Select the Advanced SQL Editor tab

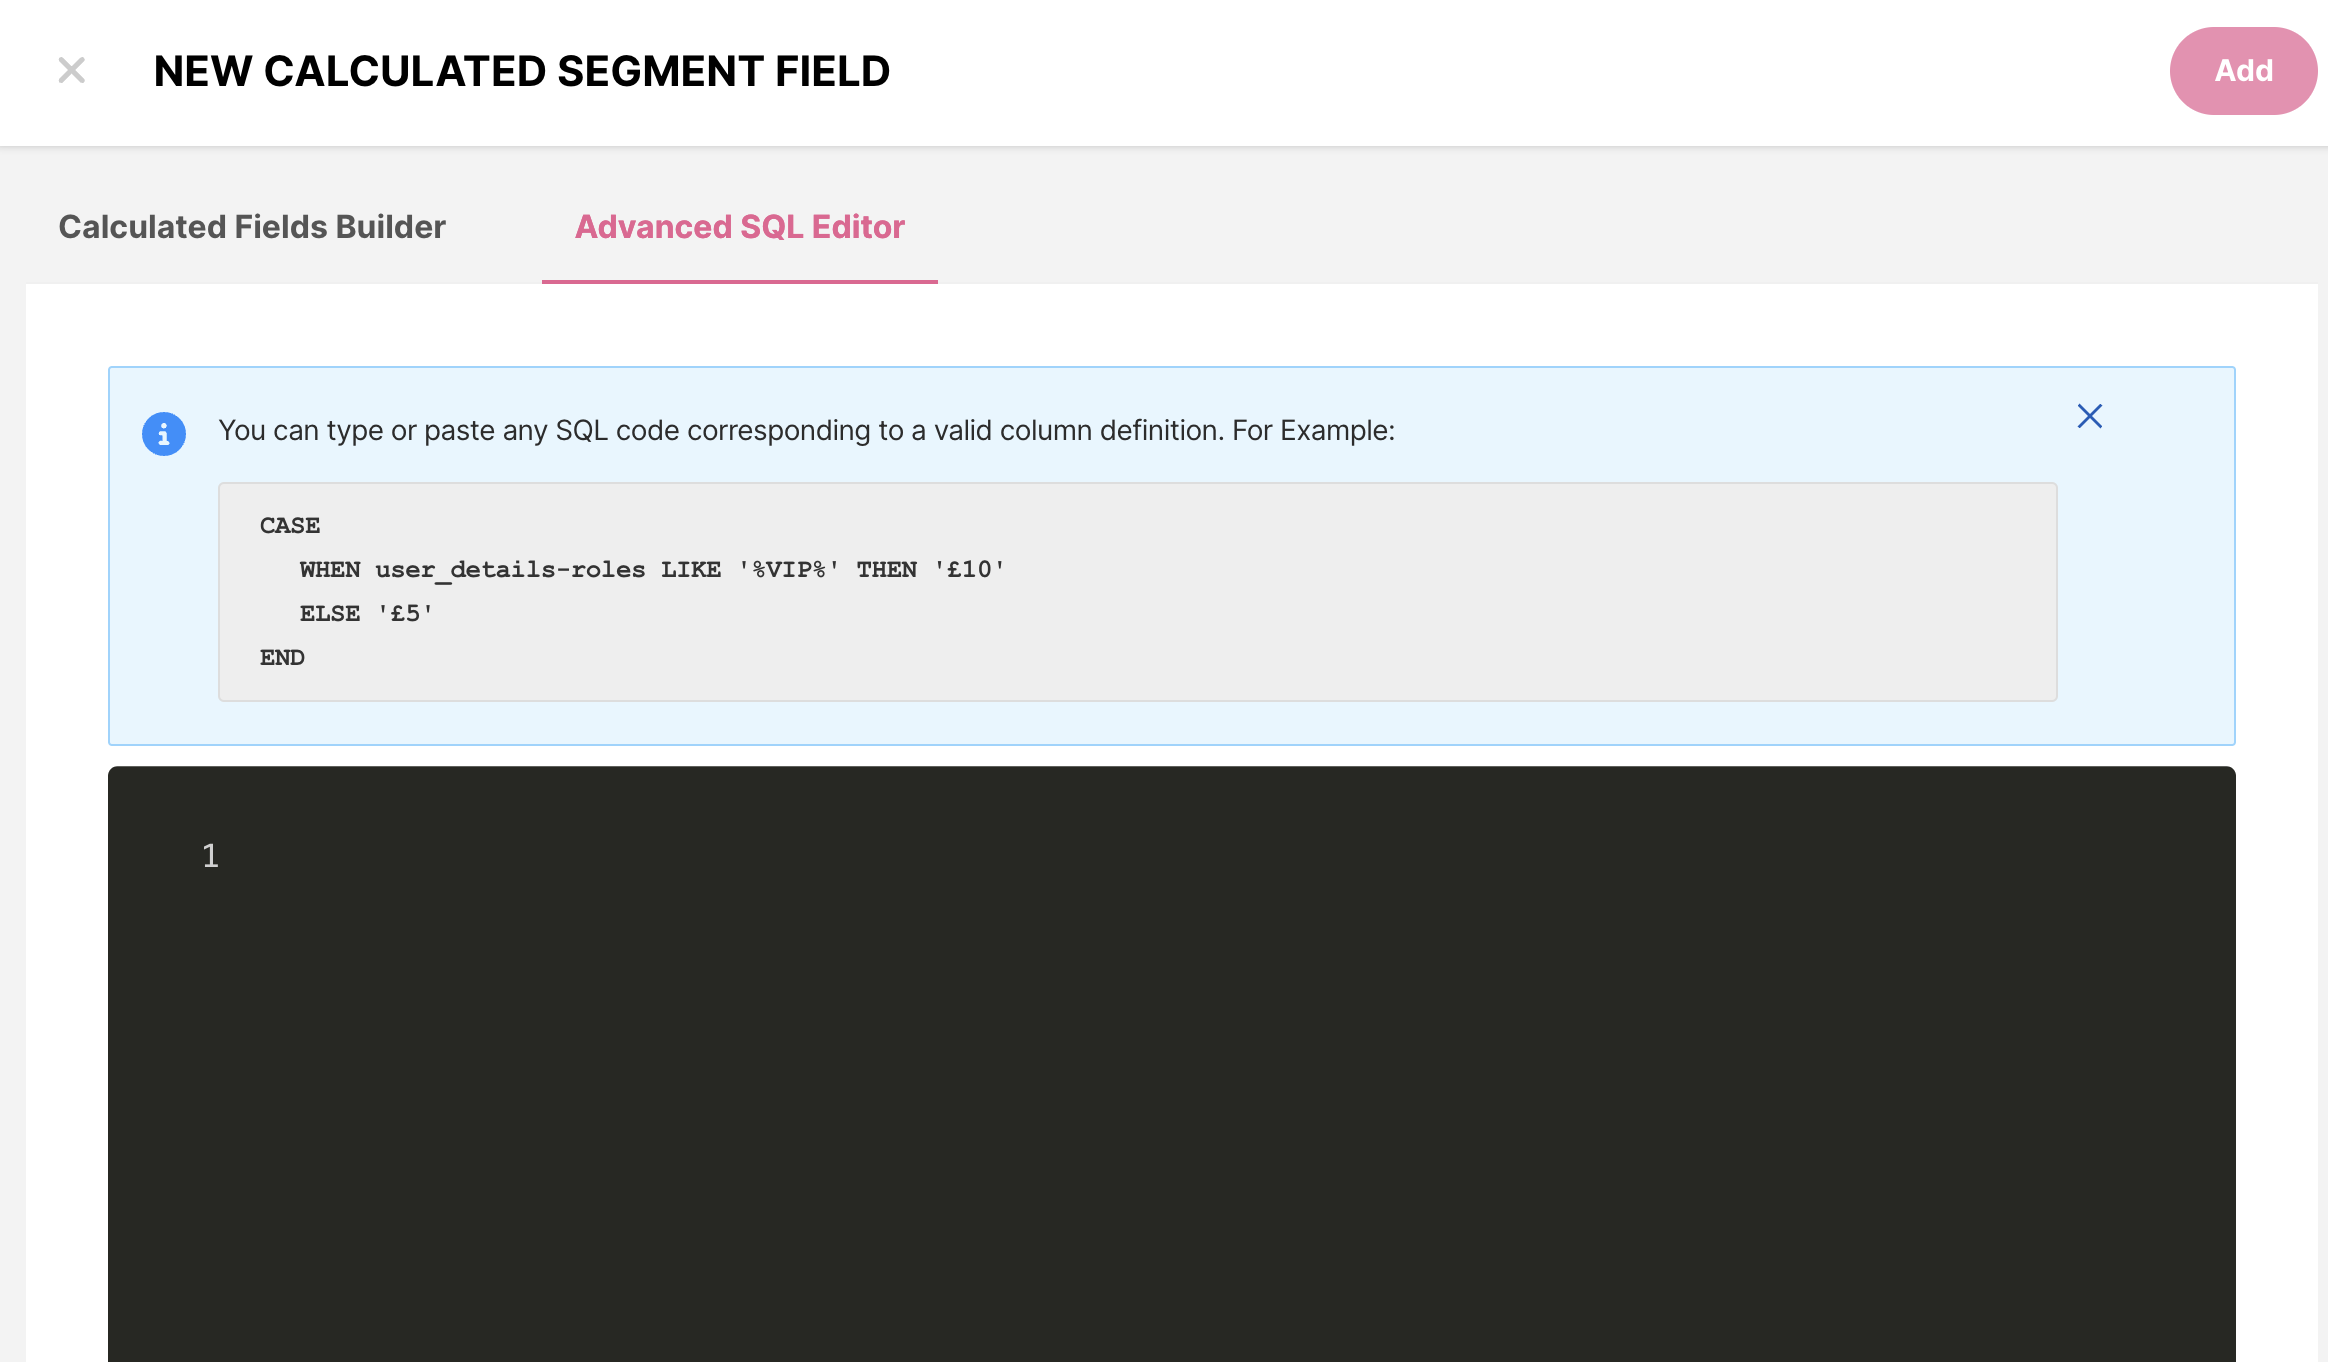point(739,227)
